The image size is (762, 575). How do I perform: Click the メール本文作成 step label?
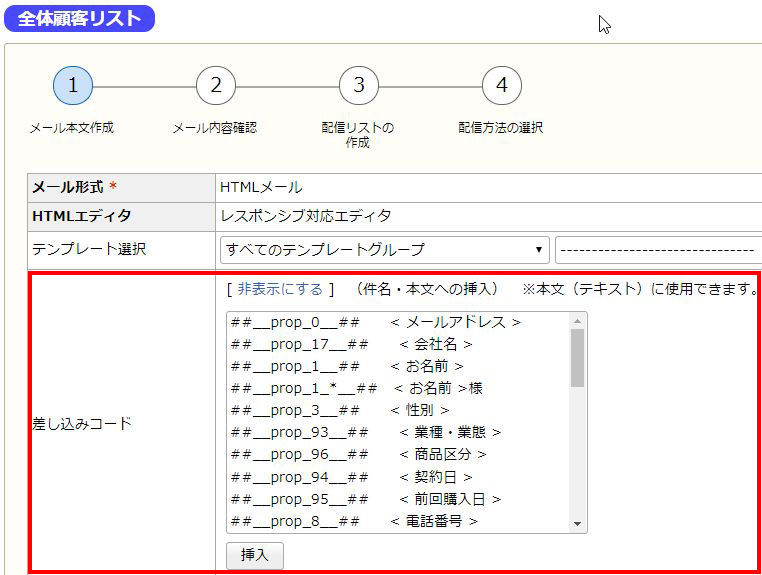click(72, 128)
